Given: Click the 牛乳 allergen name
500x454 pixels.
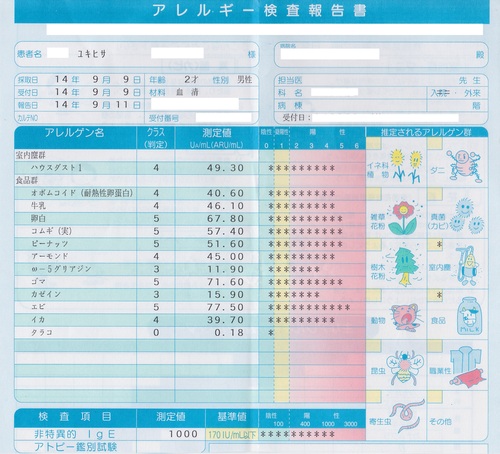Looking at the screenshot, I should coord(38,206).
